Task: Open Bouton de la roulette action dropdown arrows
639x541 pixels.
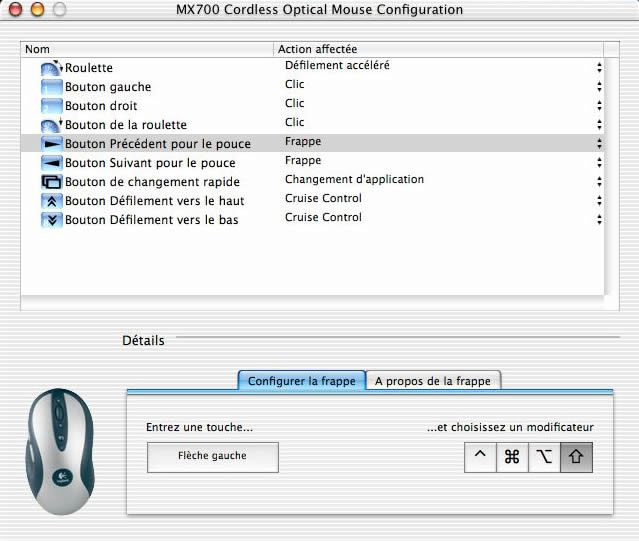Action: point(599,125)
